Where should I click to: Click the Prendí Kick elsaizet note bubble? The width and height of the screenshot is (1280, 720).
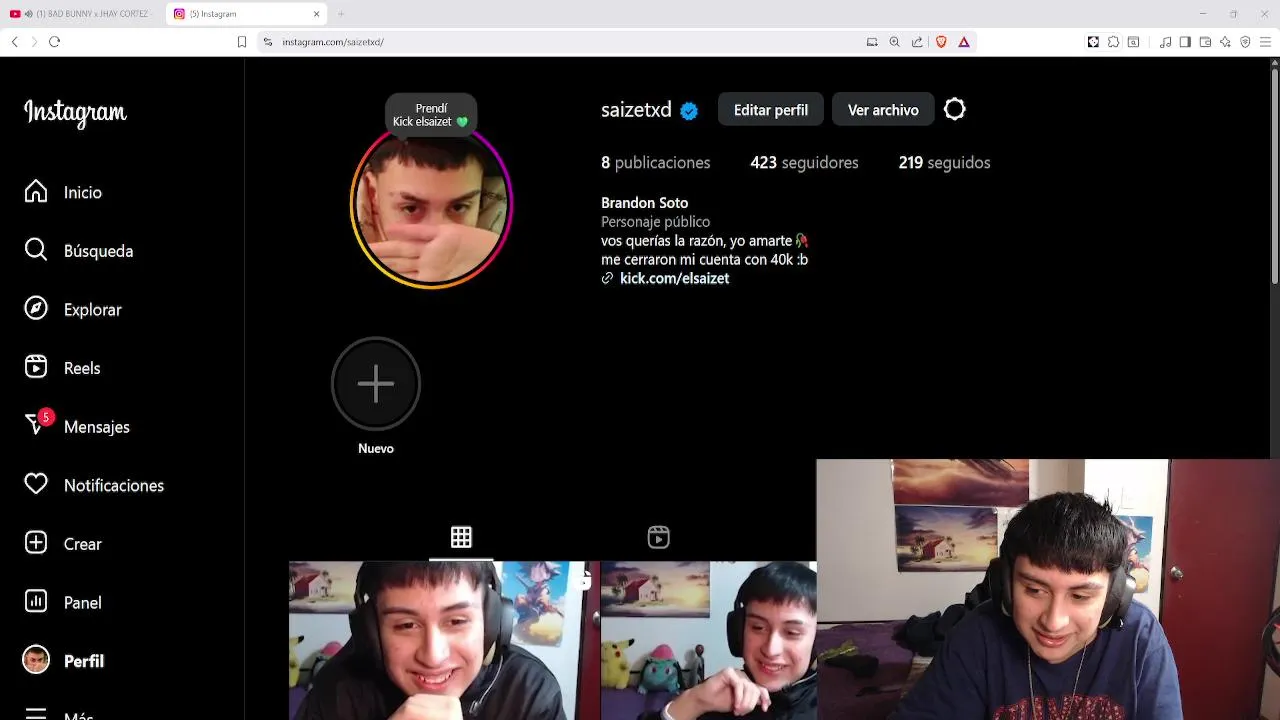[431, 115]
